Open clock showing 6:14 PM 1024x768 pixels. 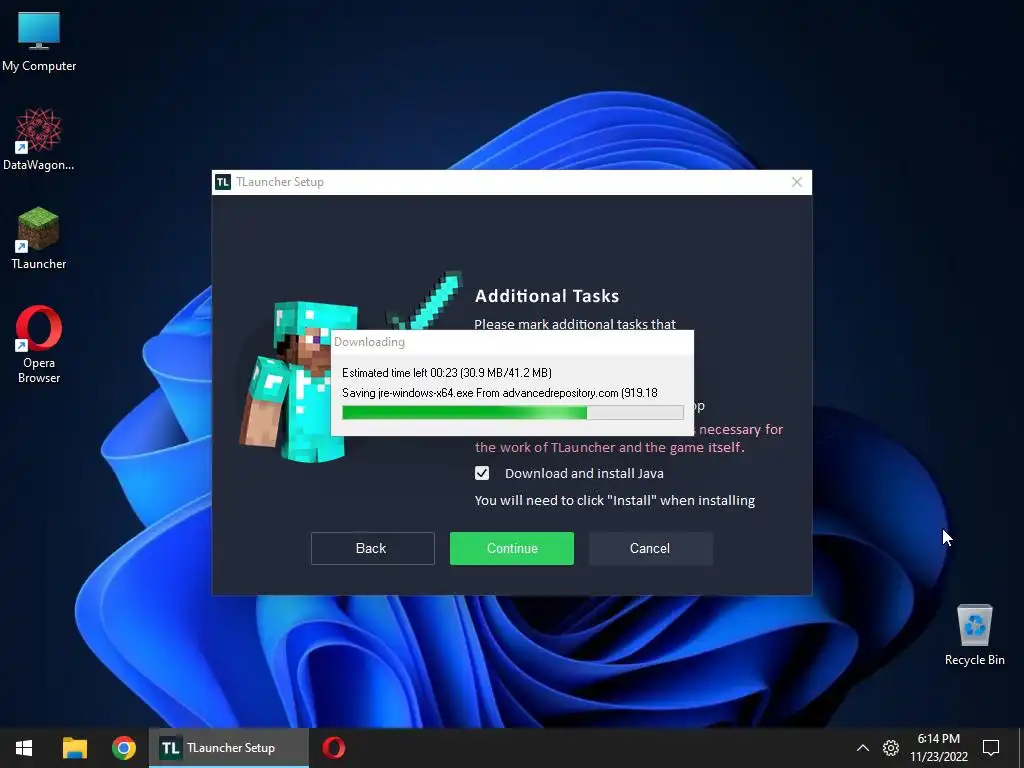pos(938,748)
